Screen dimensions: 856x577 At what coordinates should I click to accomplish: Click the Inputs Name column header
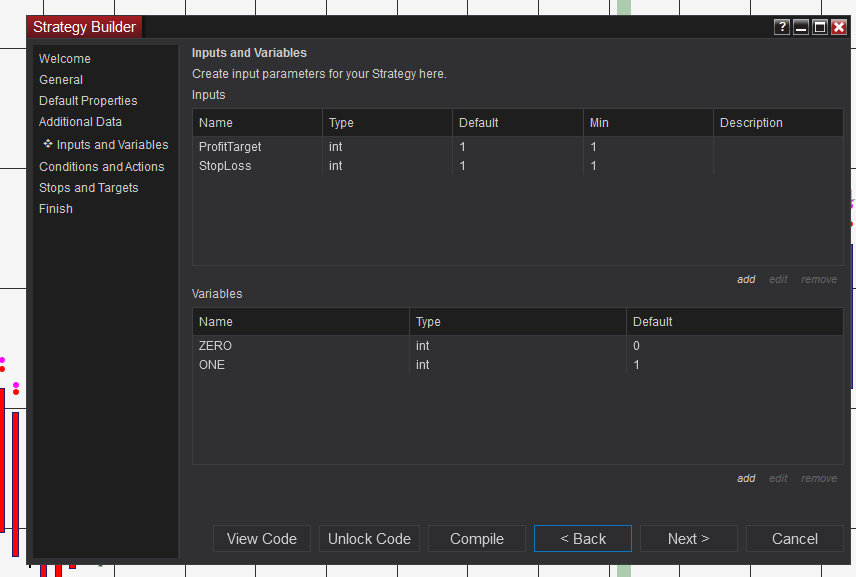(257, 123)
